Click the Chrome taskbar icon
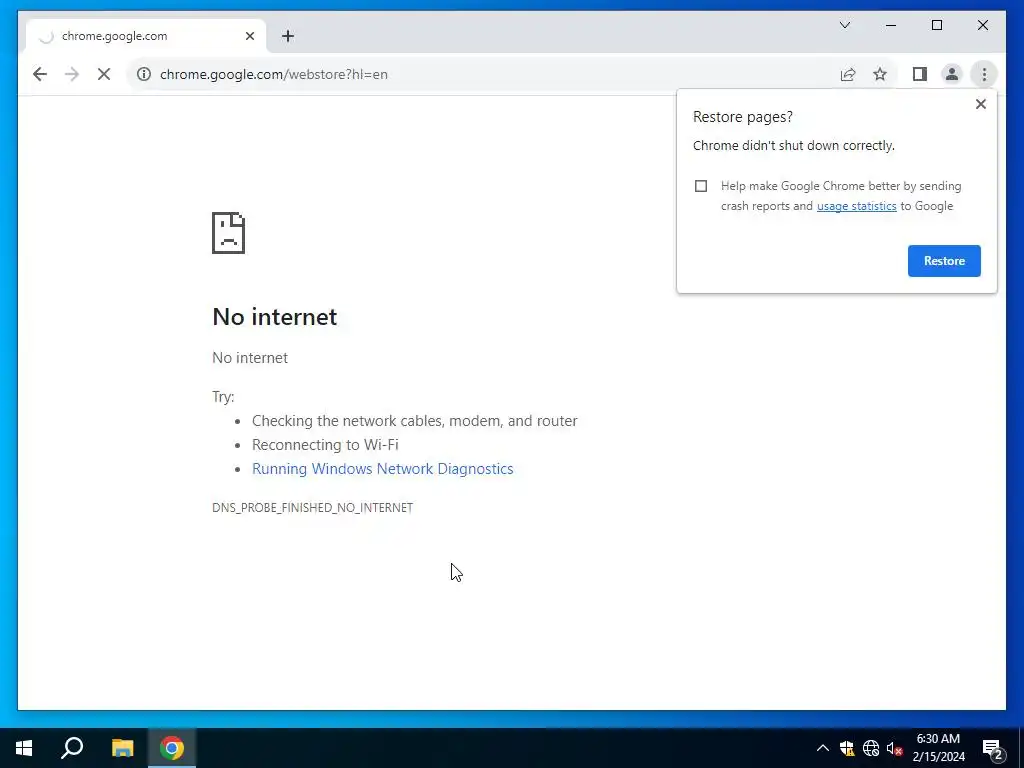Image resolution: width=1024 pixels, height=768 pixels. pyautogui.click(x=172, y=748)
